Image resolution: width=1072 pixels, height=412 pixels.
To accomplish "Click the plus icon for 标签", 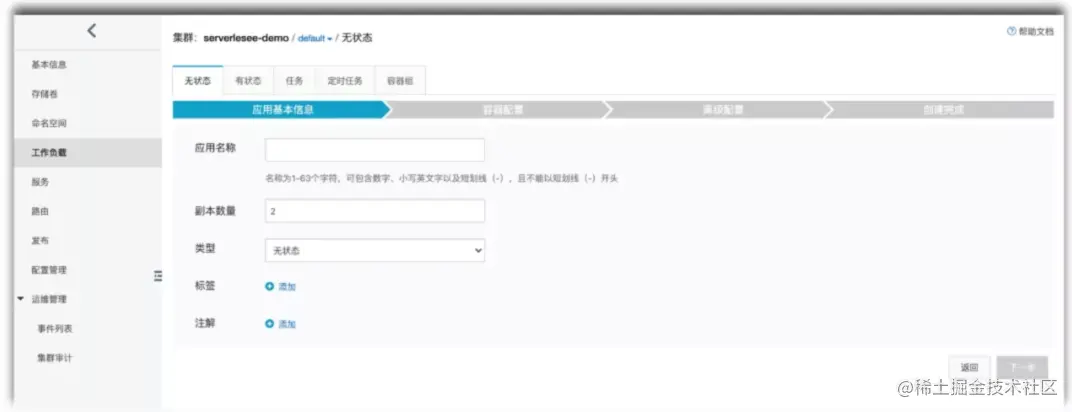I will coord(269,286).
